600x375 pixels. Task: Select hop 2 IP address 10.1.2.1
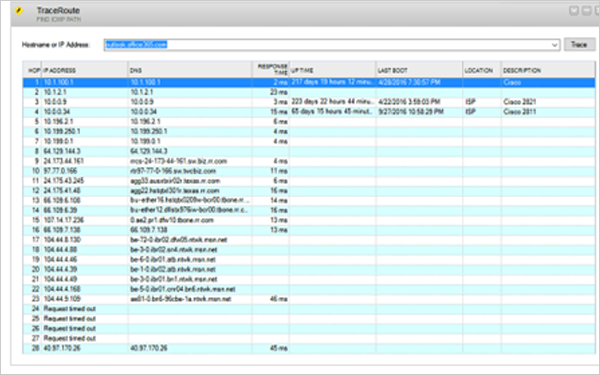pyautogui.click(x=55, y=92)
